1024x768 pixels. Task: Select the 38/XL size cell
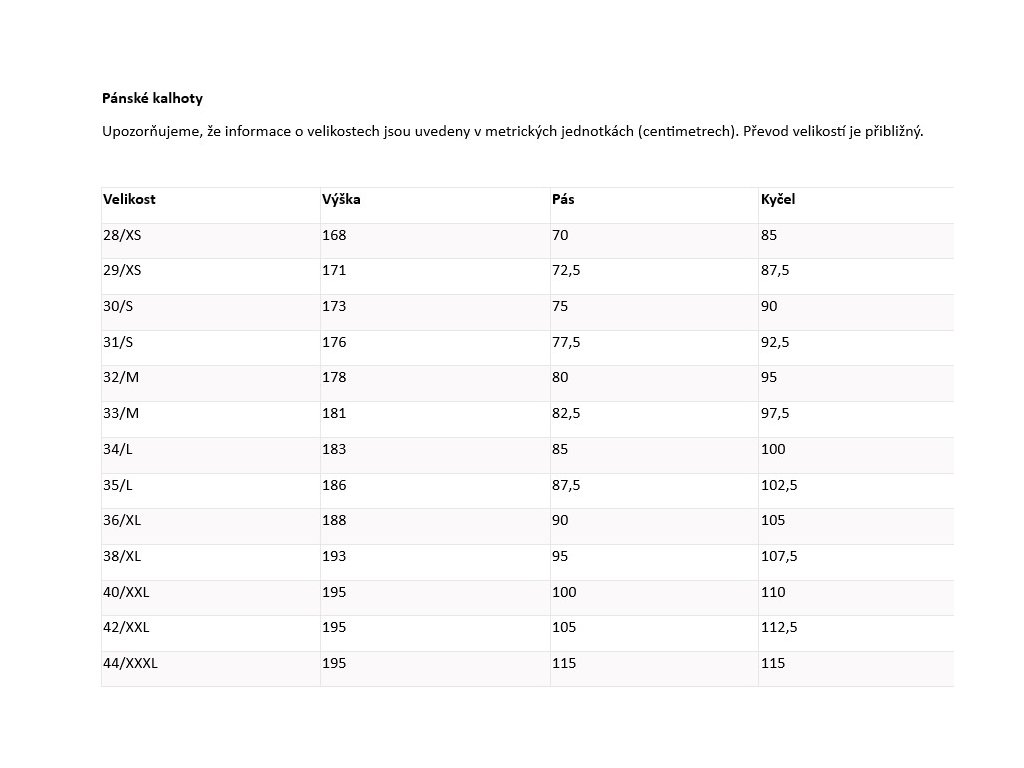point(122,556)
